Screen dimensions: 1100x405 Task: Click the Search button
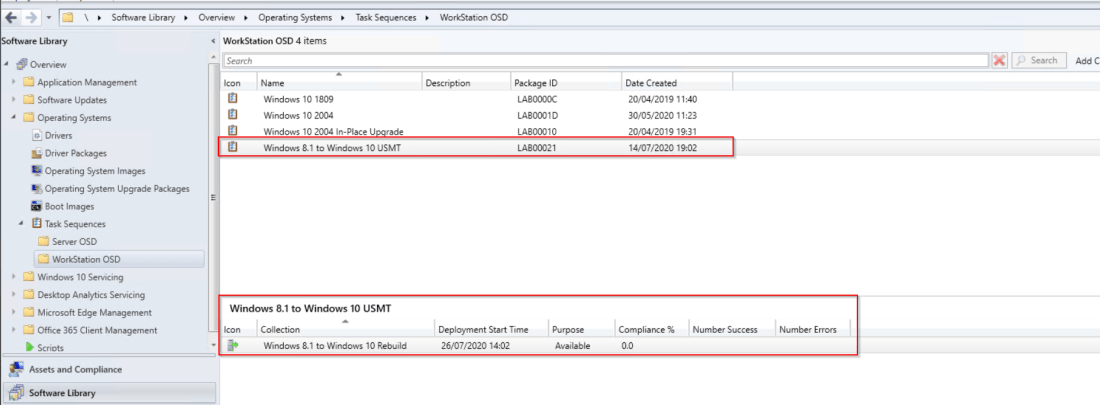pos(1037,61)
